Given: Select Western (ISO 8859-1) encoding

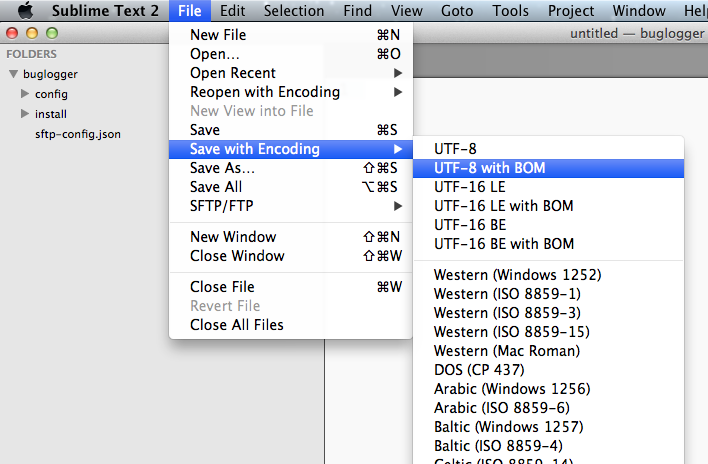Looking at the screenshot, I should pyautogui.click(x=549, y=294).
